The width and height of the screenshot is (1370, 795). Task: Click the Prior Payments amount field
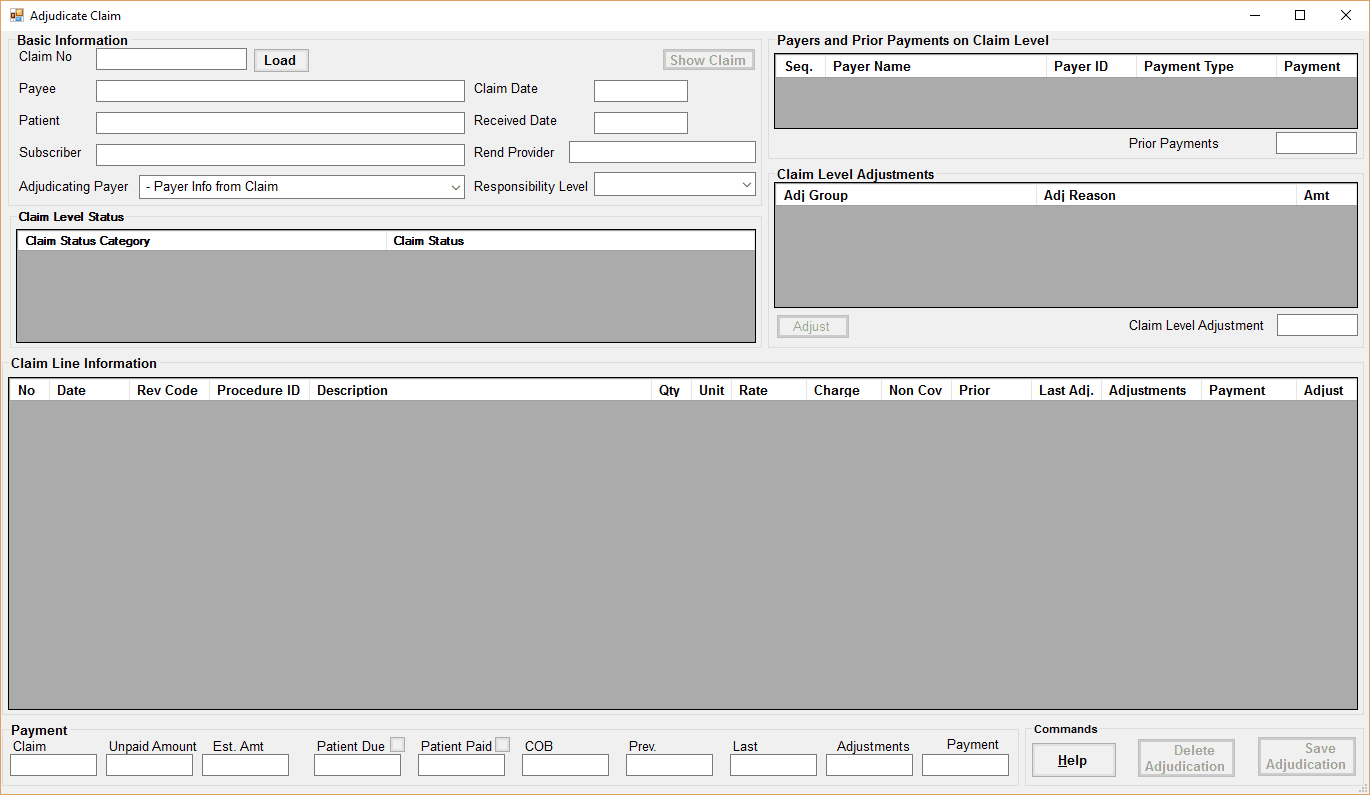tap(1316, 142)
